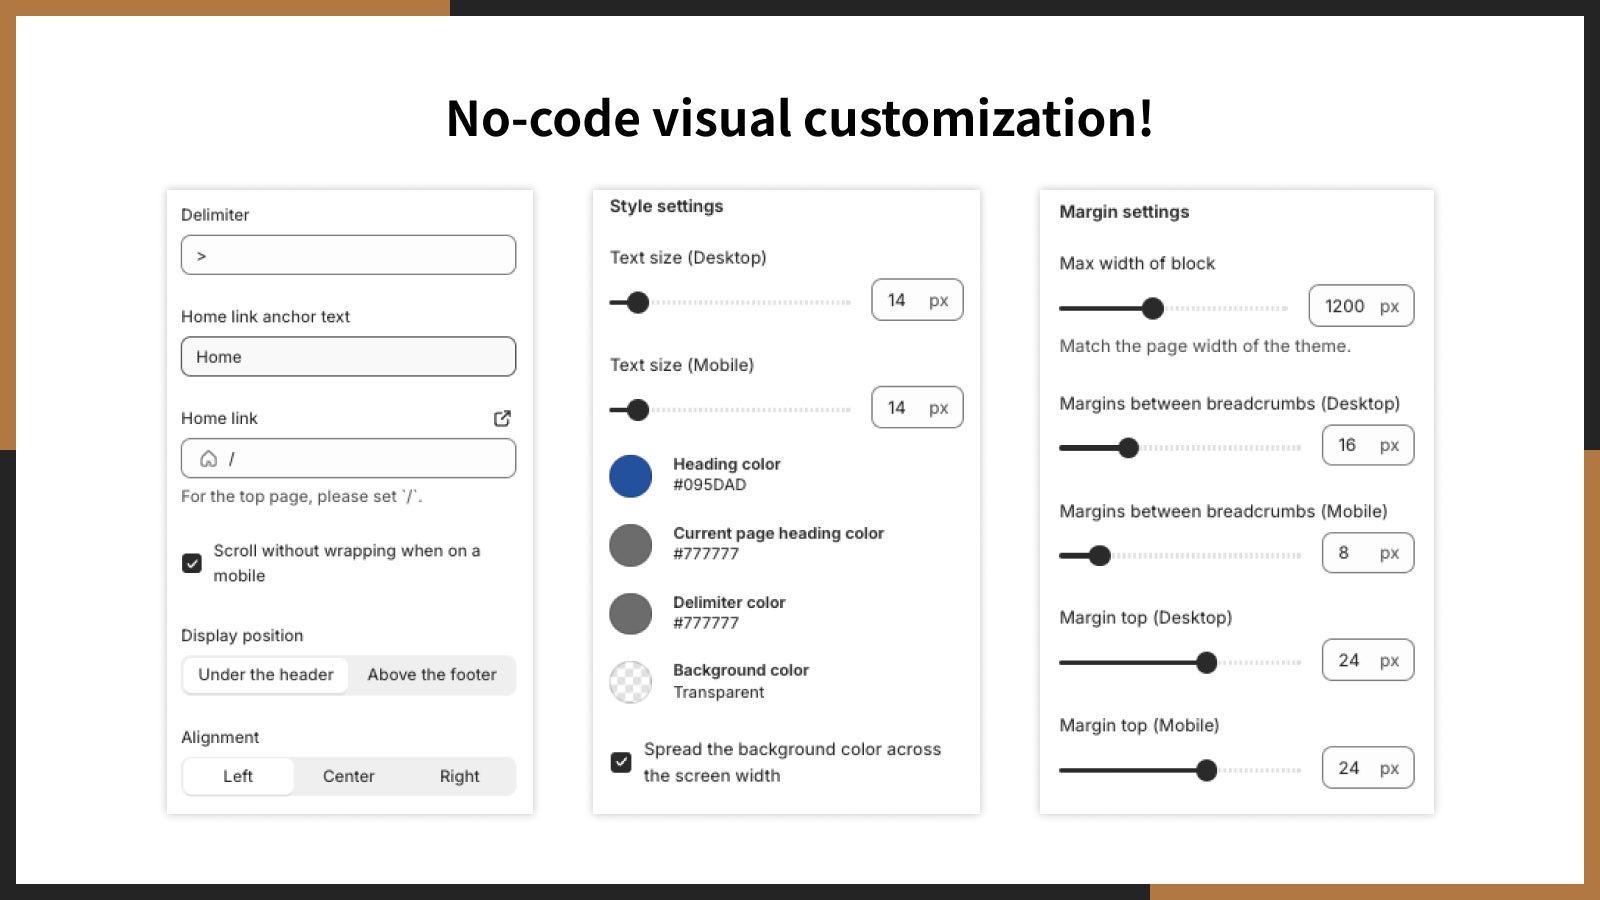Click the Home link anchor text field
This screenshot has height=900, width=1600.
click(x=348, y=357)
